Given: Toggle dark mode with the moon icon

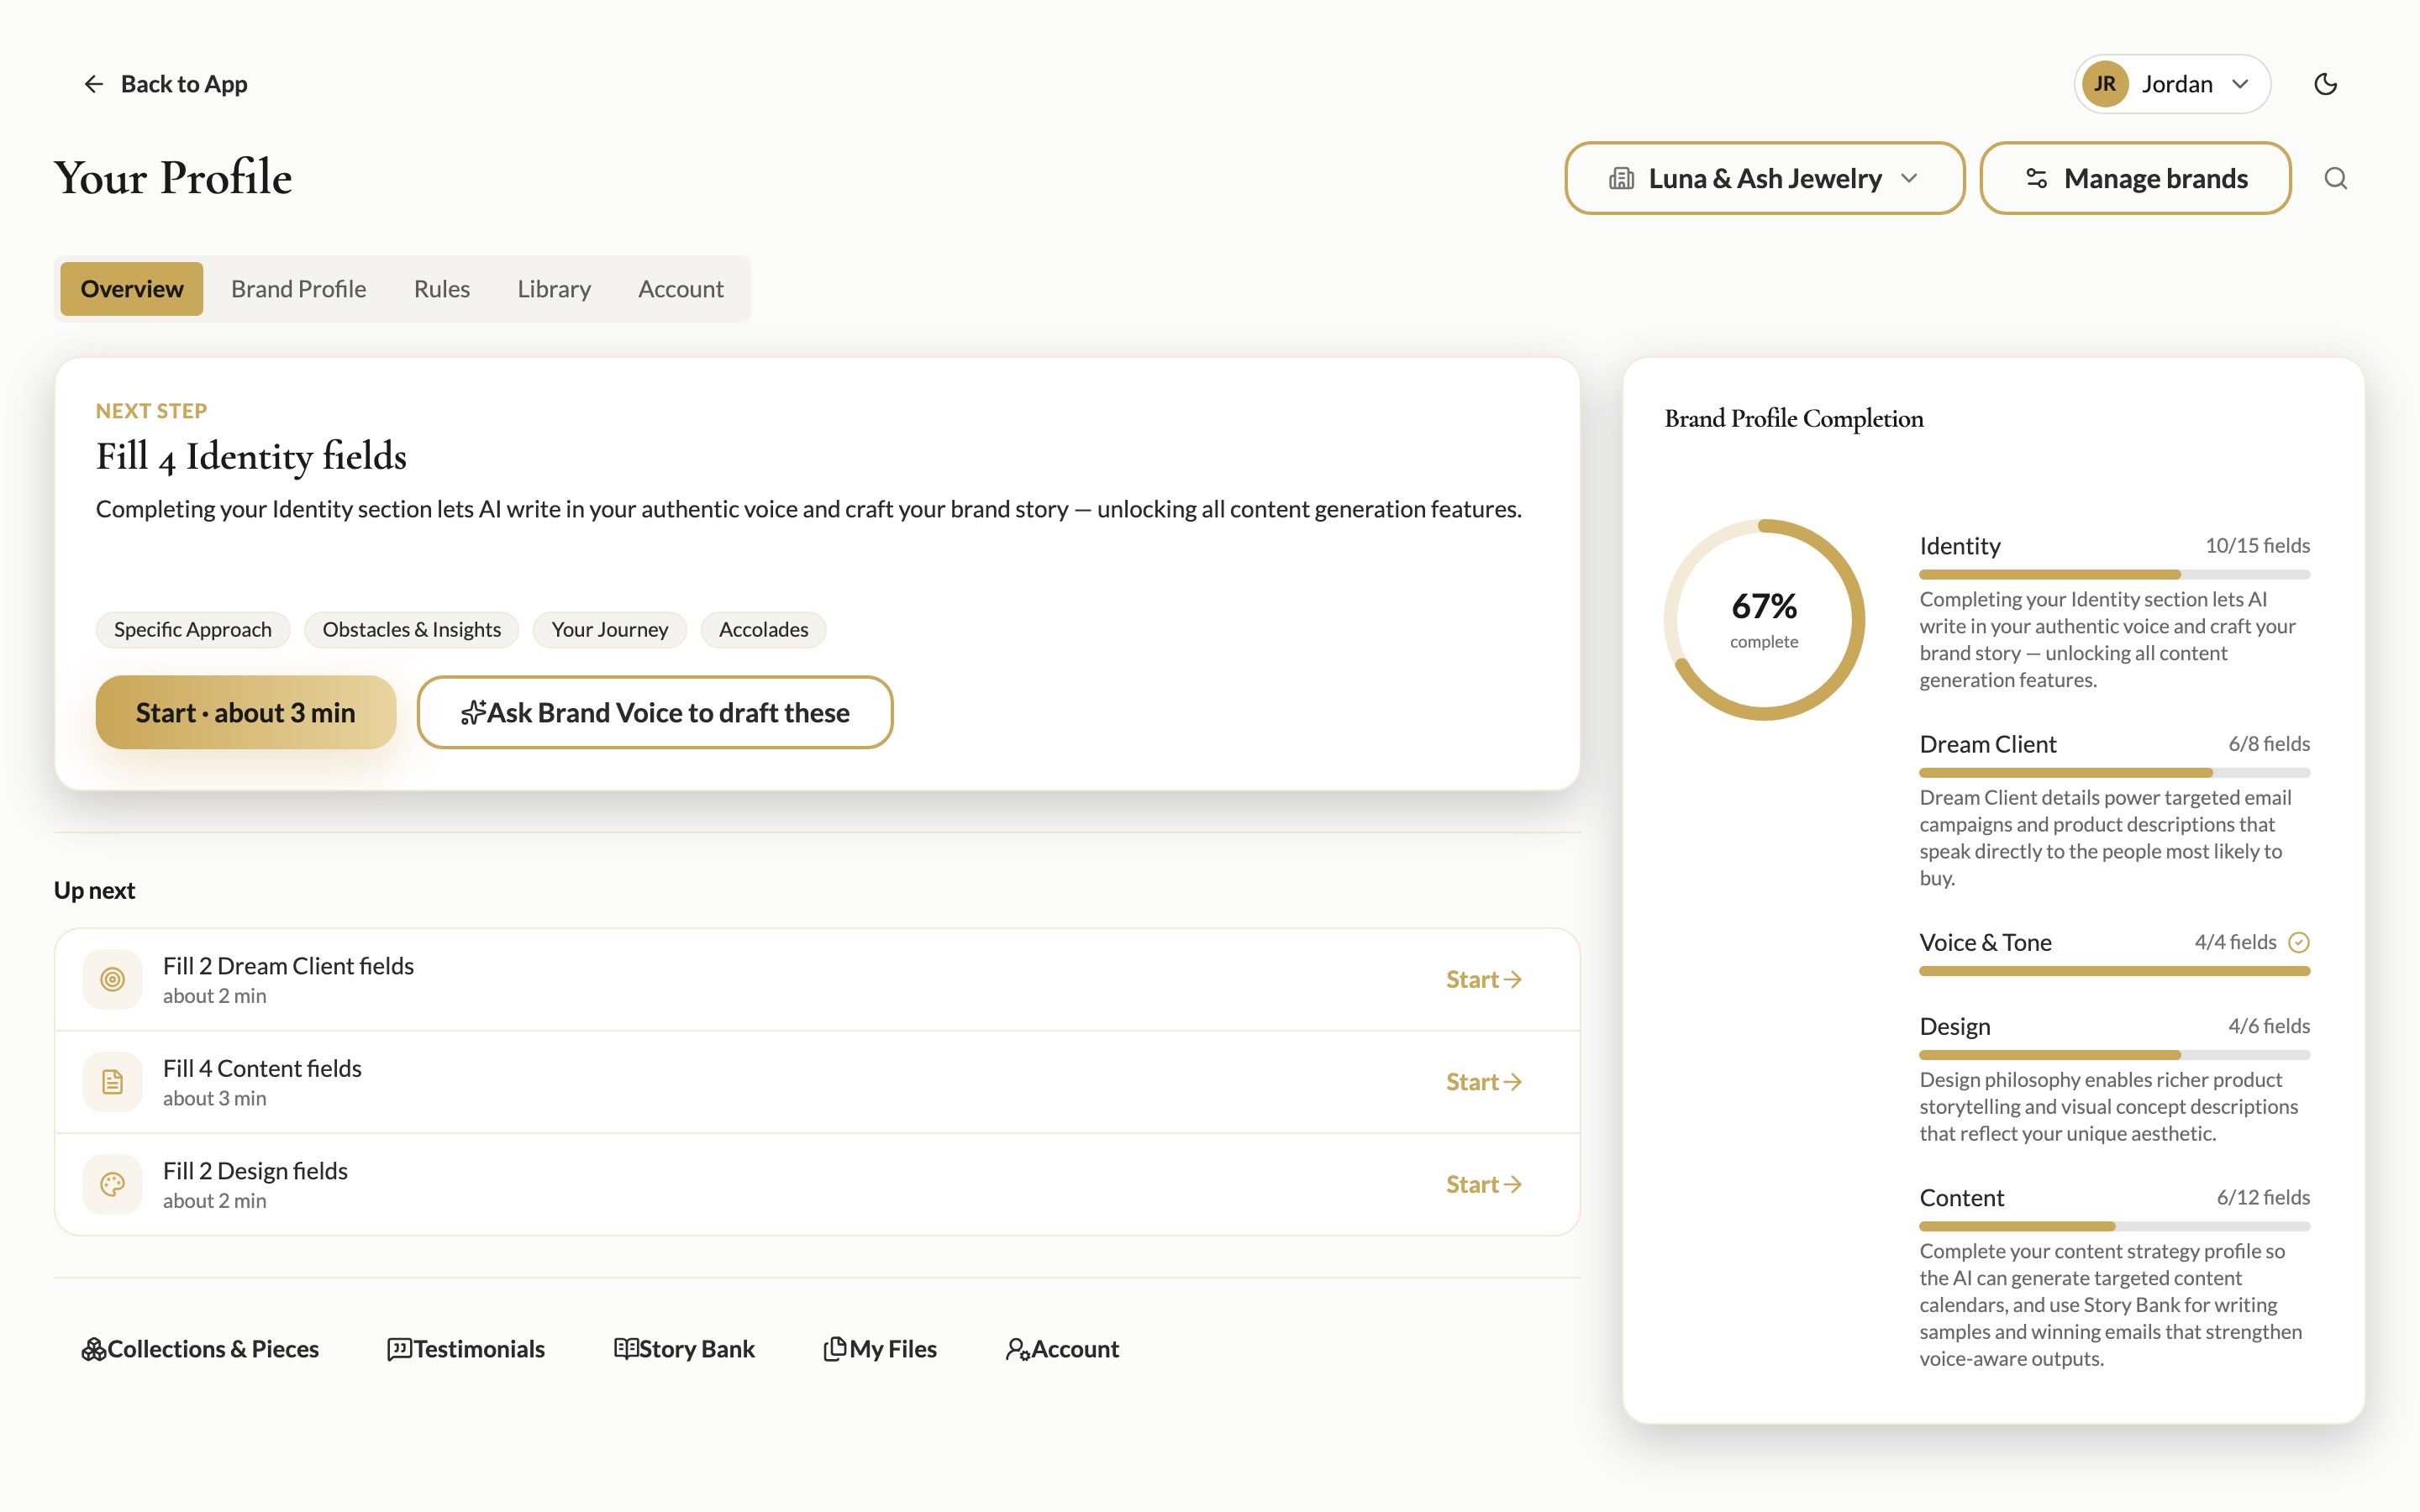Looking at the screenshot, I should pos(2325,84).
